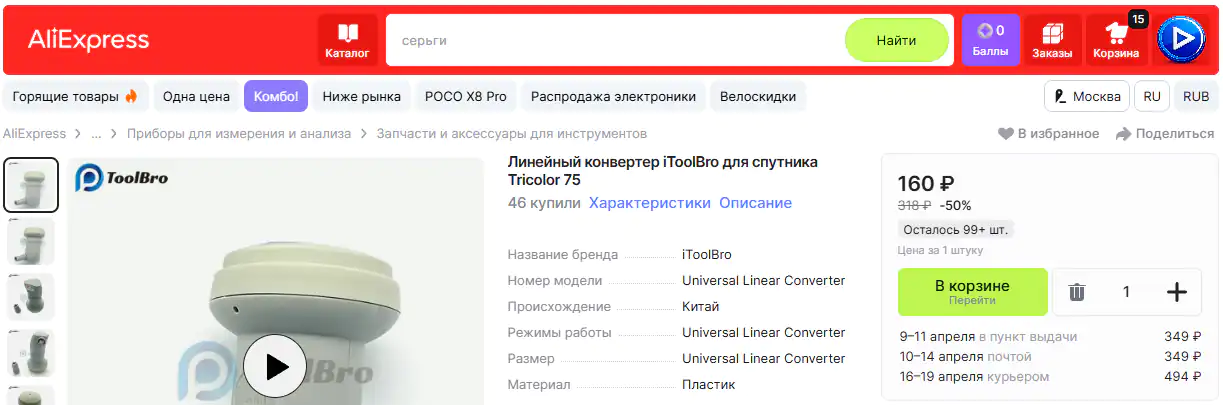
Task: Select почтой delivery option
Action: (x=1050, y=356)
